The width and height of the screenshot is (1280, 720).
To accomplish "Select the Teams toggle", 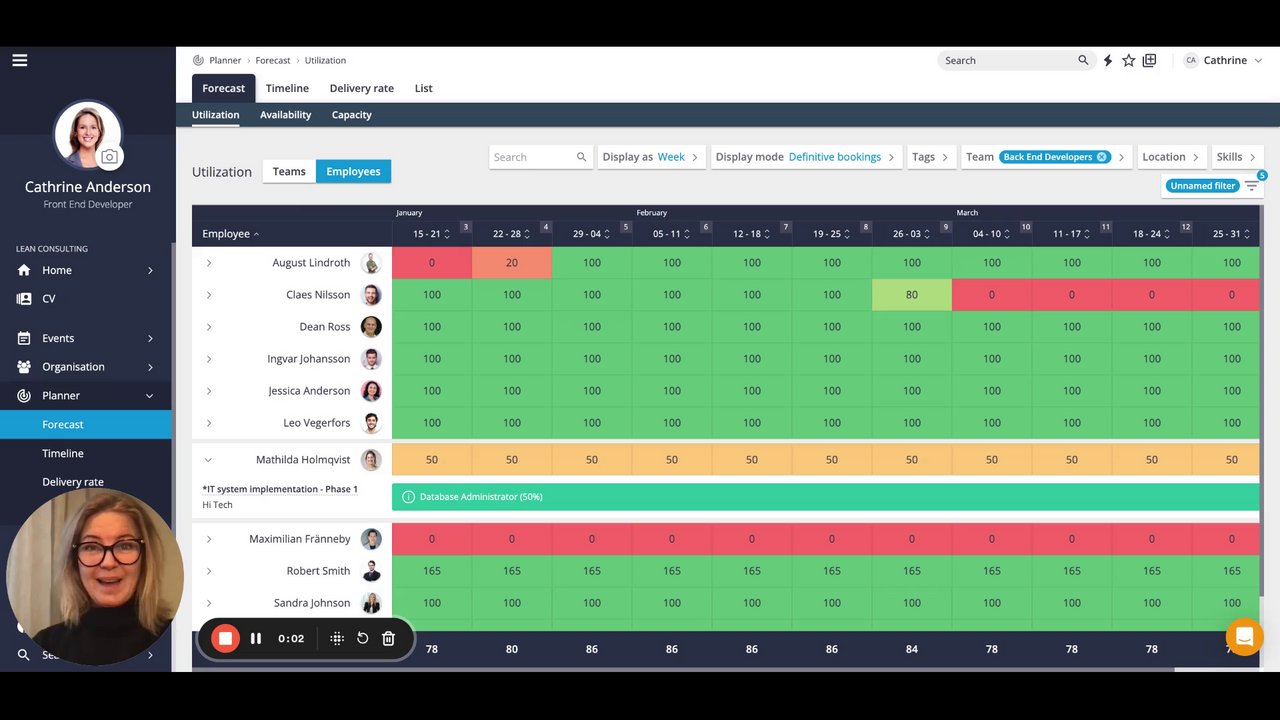I will click(289, 171).
